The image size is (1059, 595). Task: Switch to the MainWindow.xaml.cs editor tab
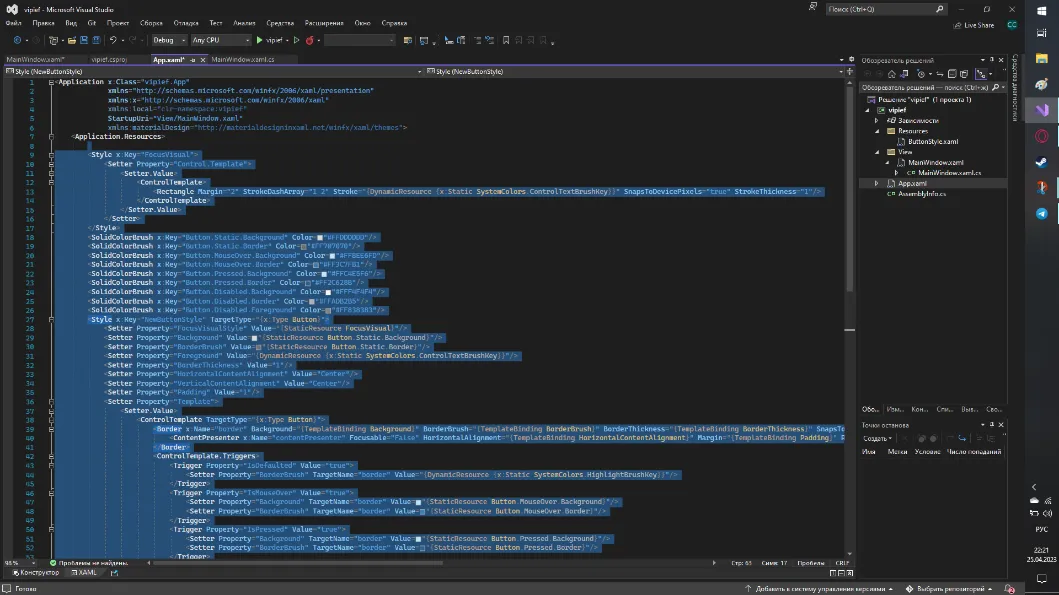[242, 59]
